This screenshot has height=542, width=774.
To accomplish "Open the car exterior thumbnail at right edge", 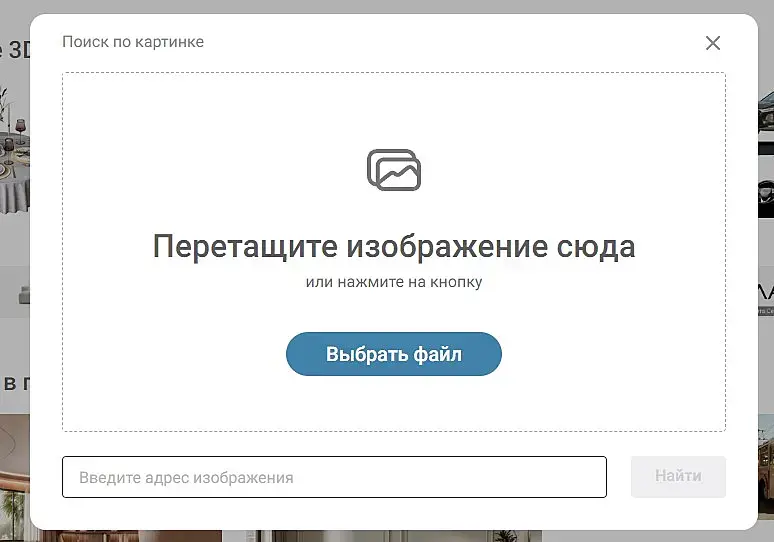I will [766, 113].
